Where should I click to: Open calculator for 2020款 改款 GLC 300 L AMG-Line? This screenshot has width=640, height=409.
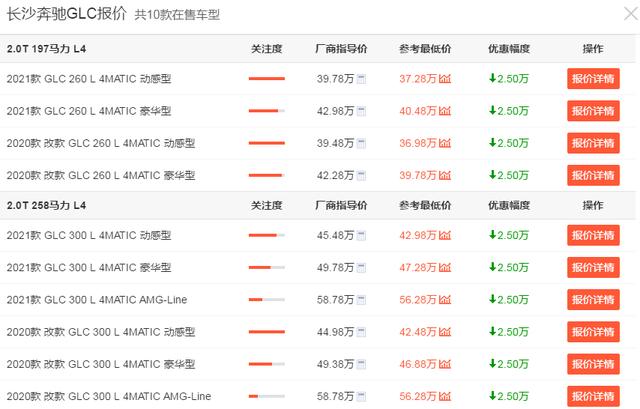(361, 397)
